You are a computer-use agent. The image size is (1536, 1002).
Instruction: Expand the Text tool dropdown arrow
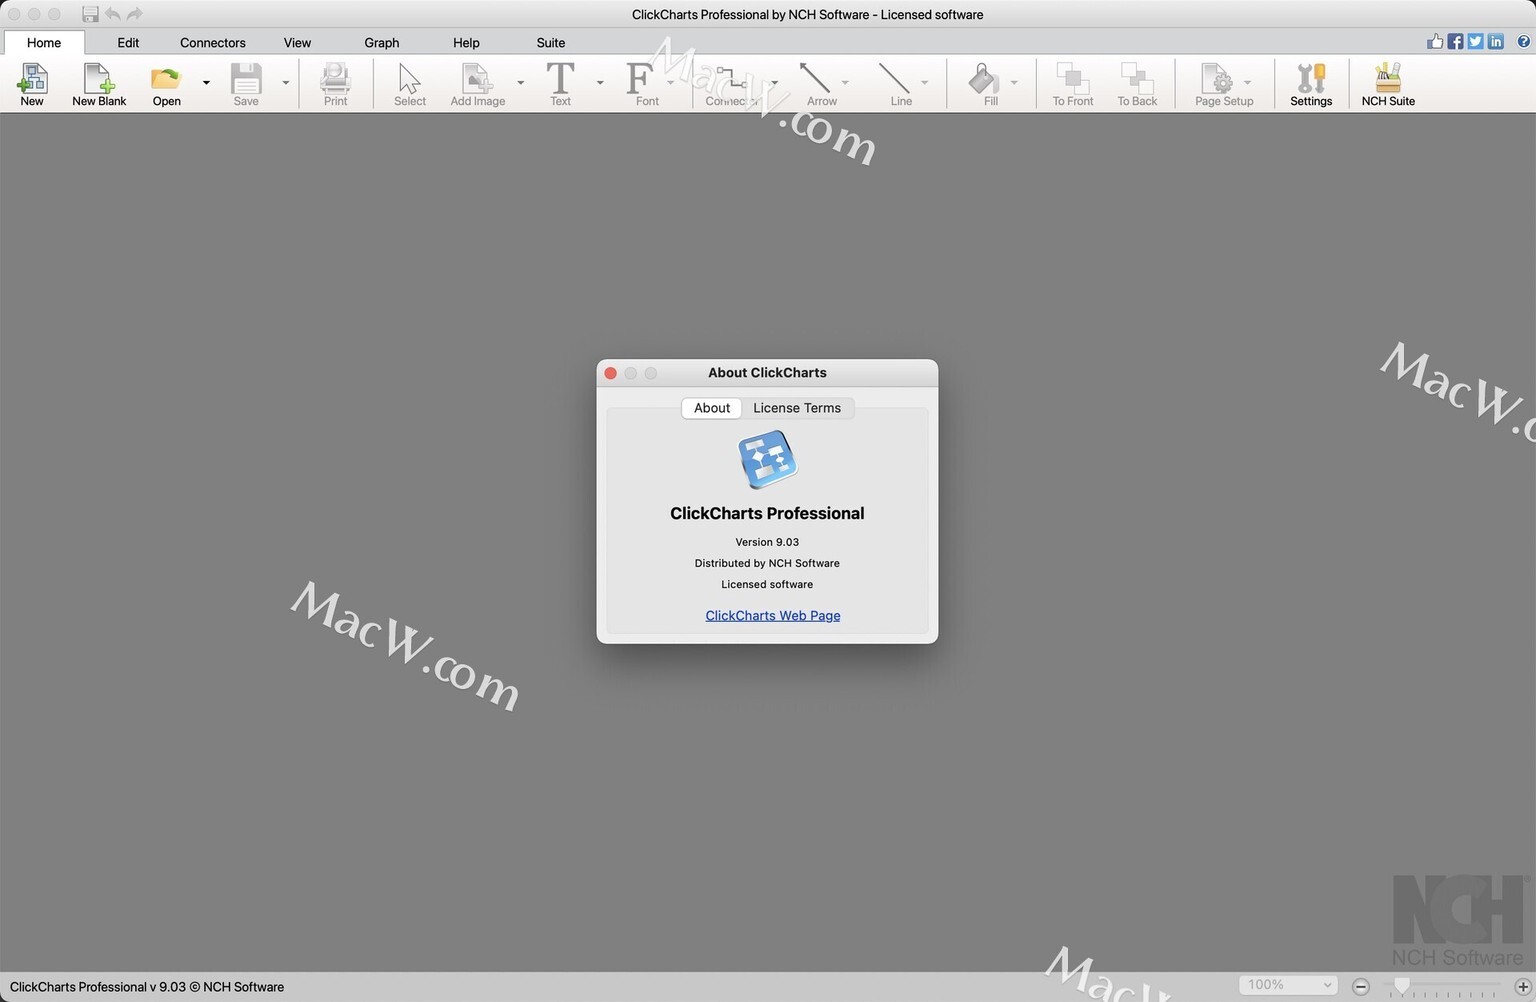(600, 82)
